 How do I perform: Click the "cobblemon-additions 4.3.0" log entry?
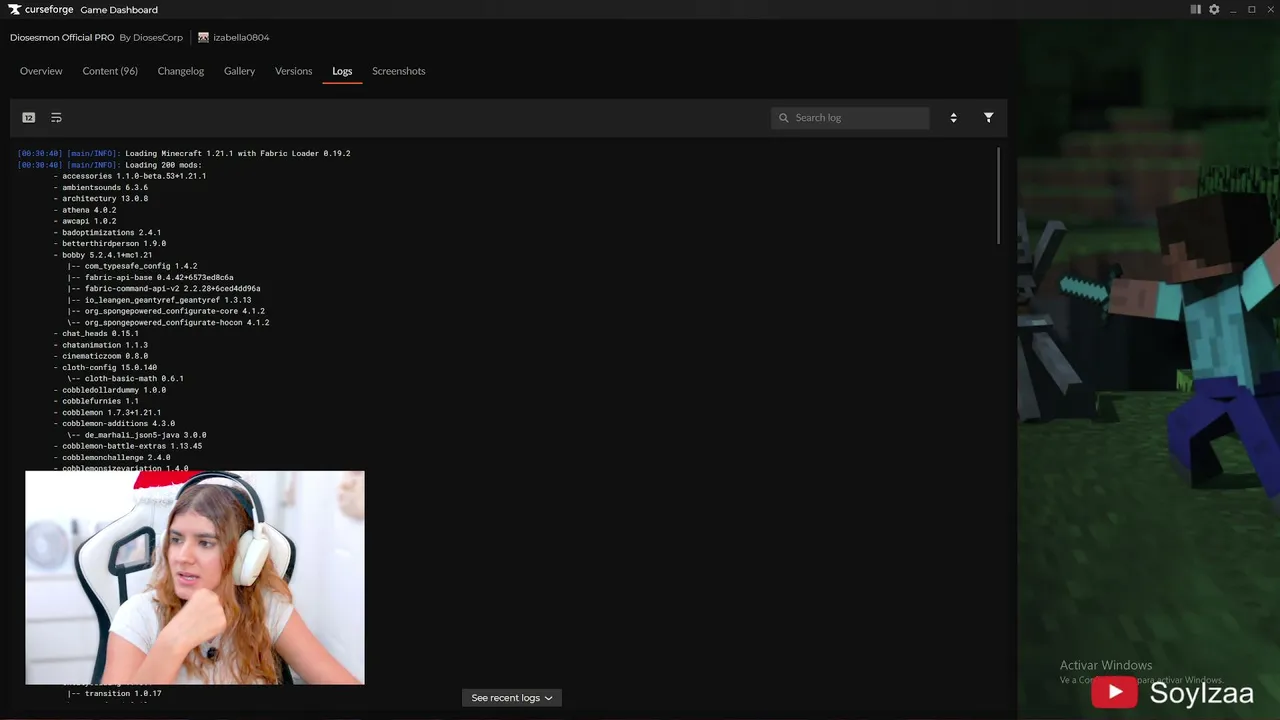[x=118, y=424]
